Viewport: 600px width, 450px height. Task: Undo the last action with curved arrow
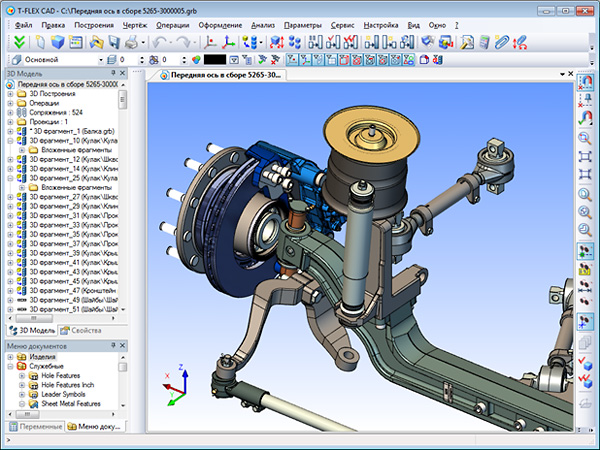159,42
